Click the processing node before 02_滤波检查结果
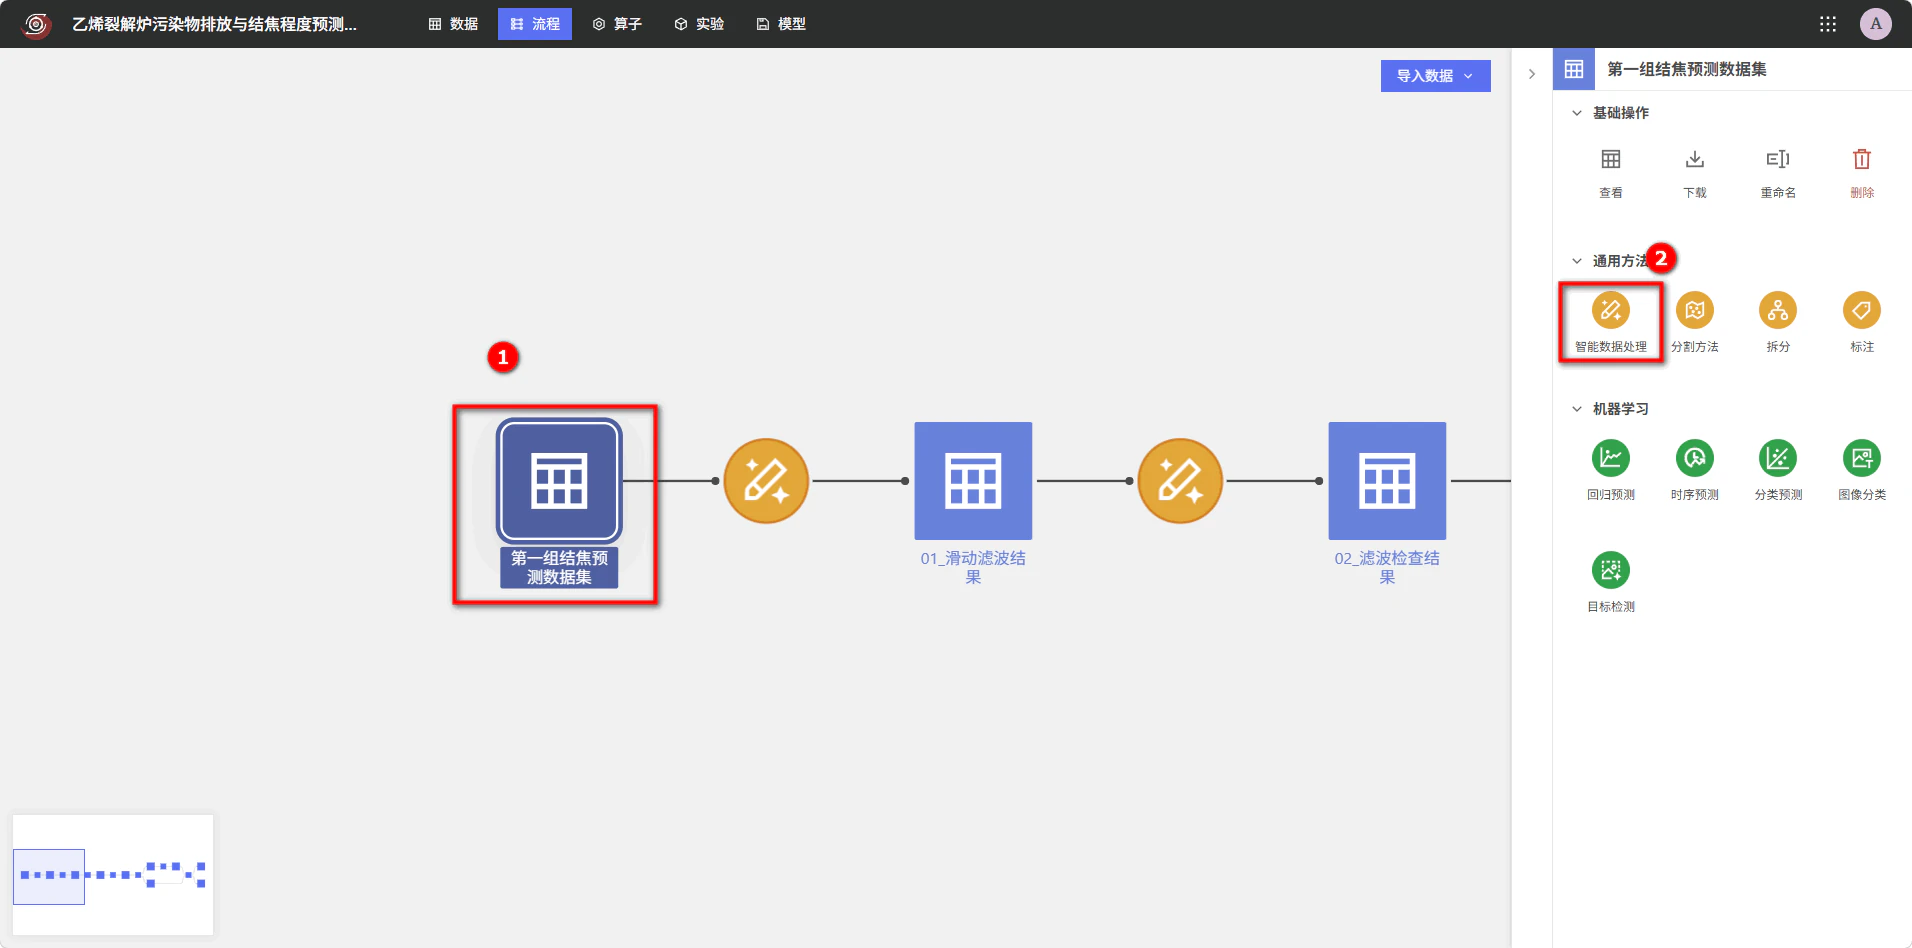The image size is (1912, 948). tap(1180, 481)
